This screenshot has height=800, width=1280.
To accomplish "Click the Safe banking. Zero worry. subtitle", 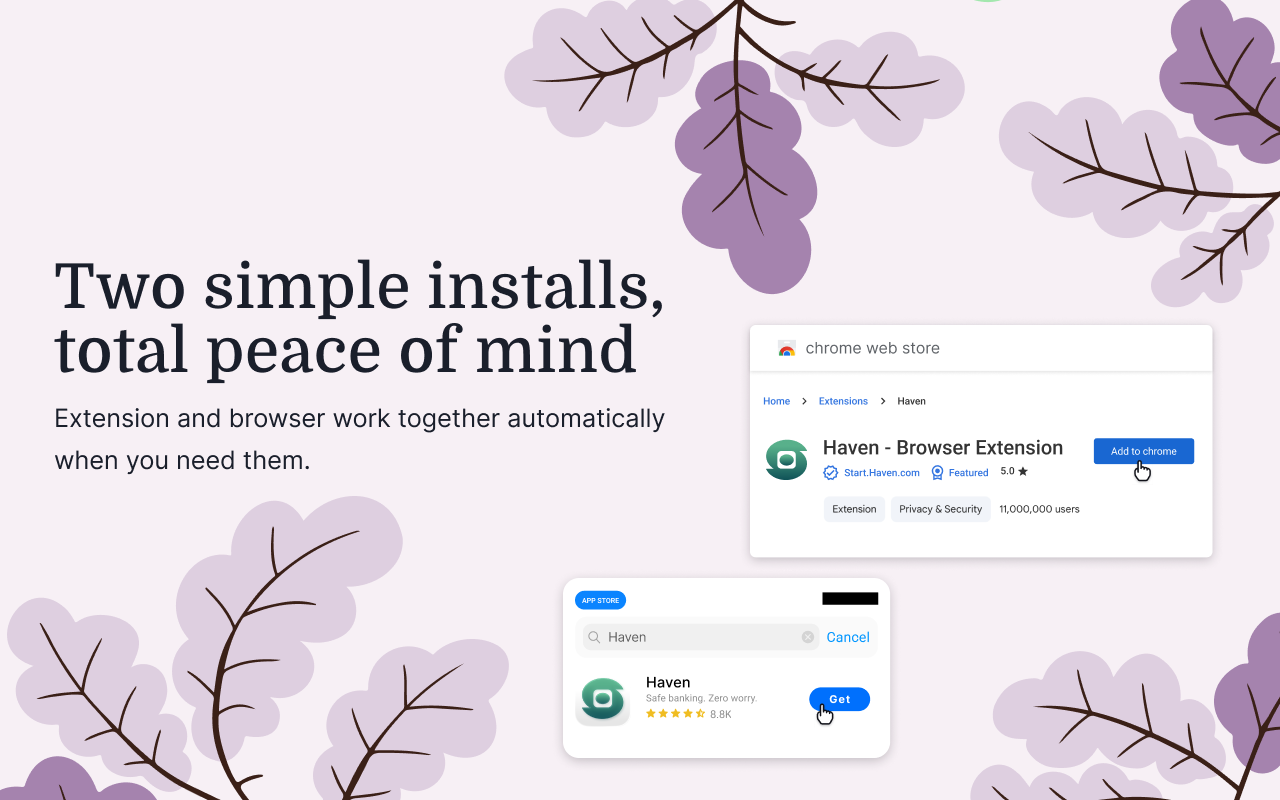I will pyautogui.click(x=701, y=698).
